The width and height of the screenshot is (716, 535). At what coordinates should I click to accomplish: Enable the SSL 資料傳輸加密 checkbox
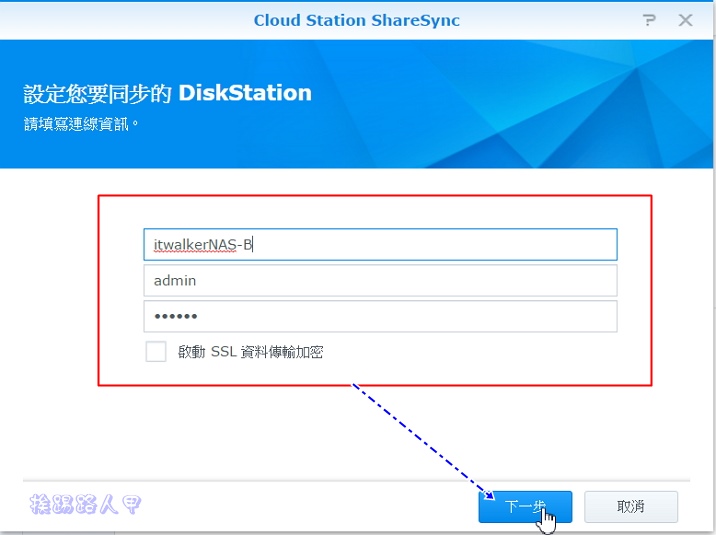[x=156, y=352]
